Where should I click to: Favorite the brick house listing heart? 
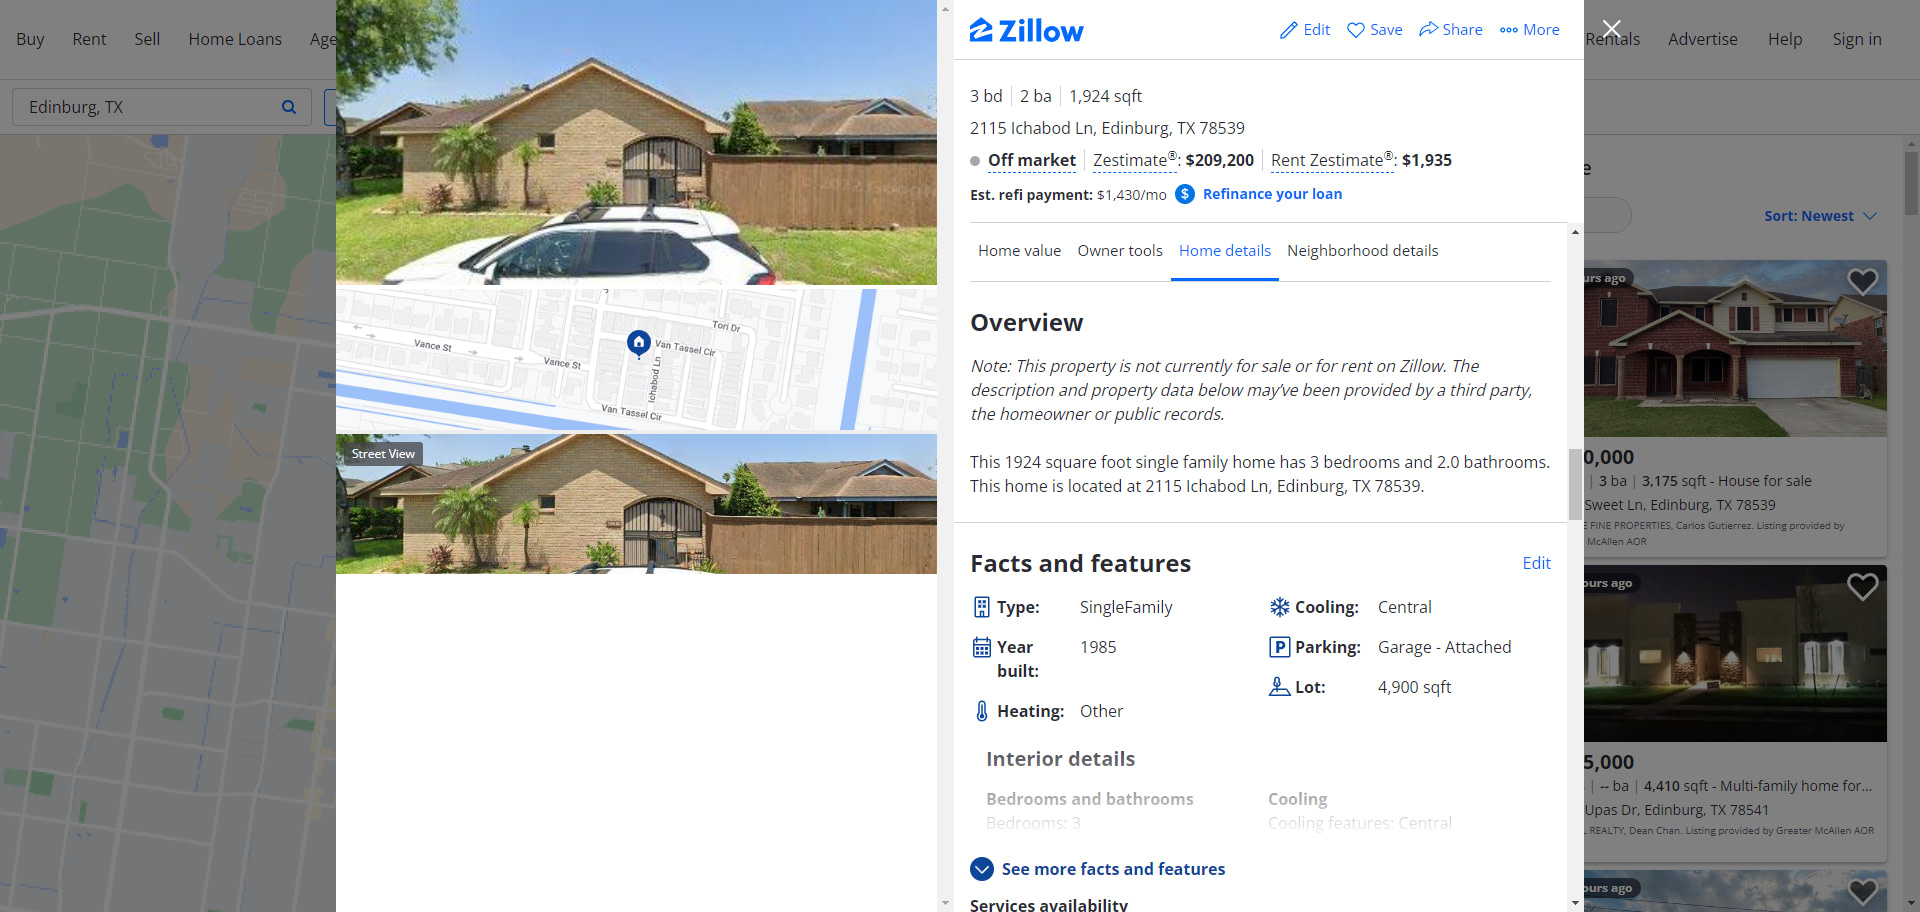click(1862, 281)
